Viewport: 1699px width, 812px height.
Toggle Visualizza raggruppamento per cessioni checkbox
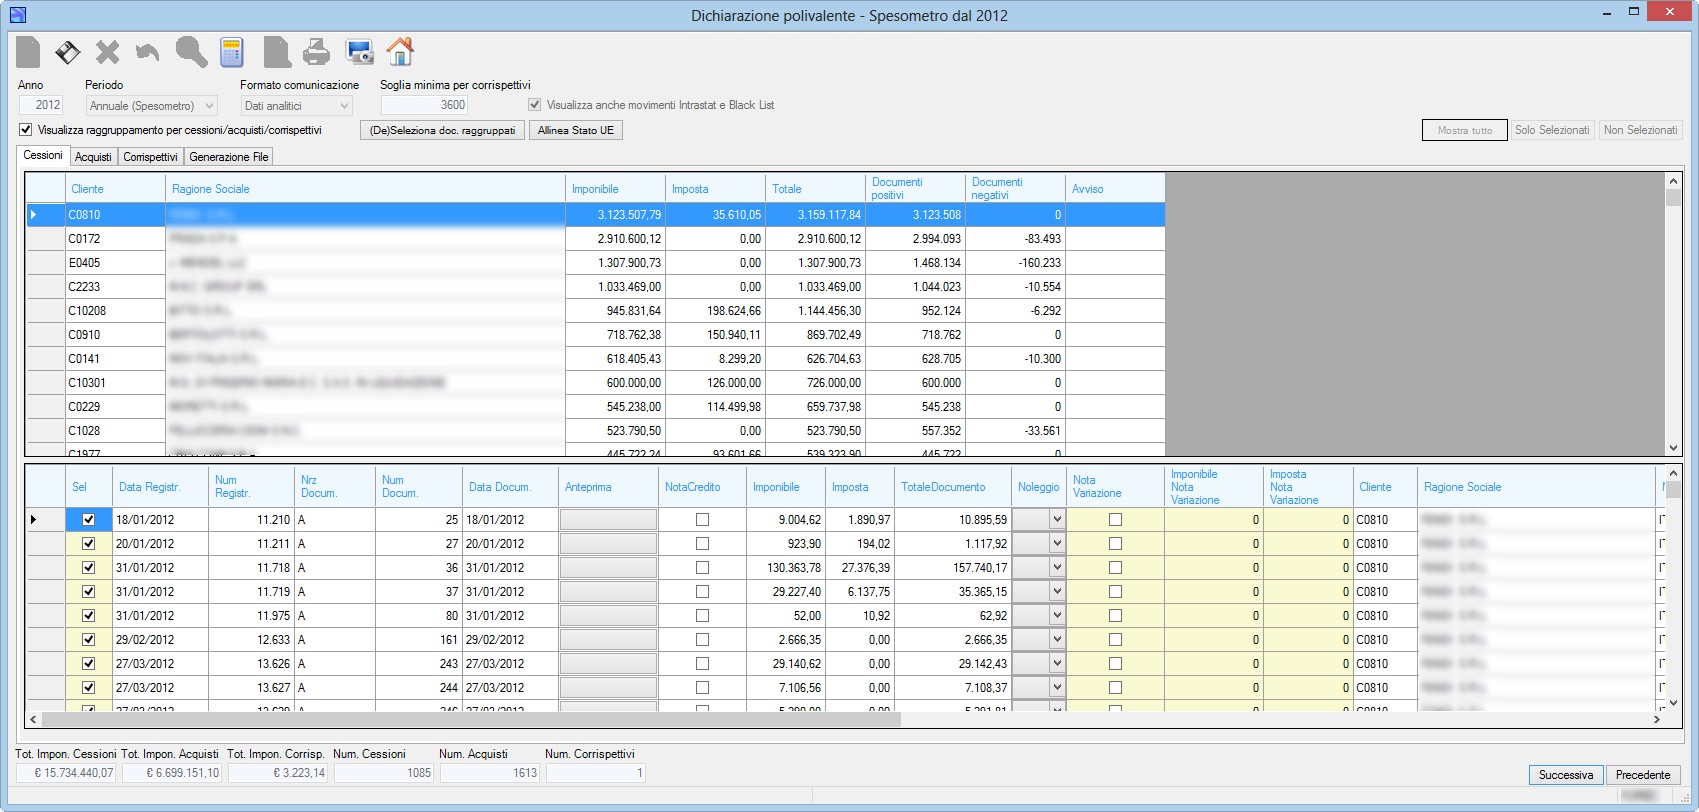point(26,130)
